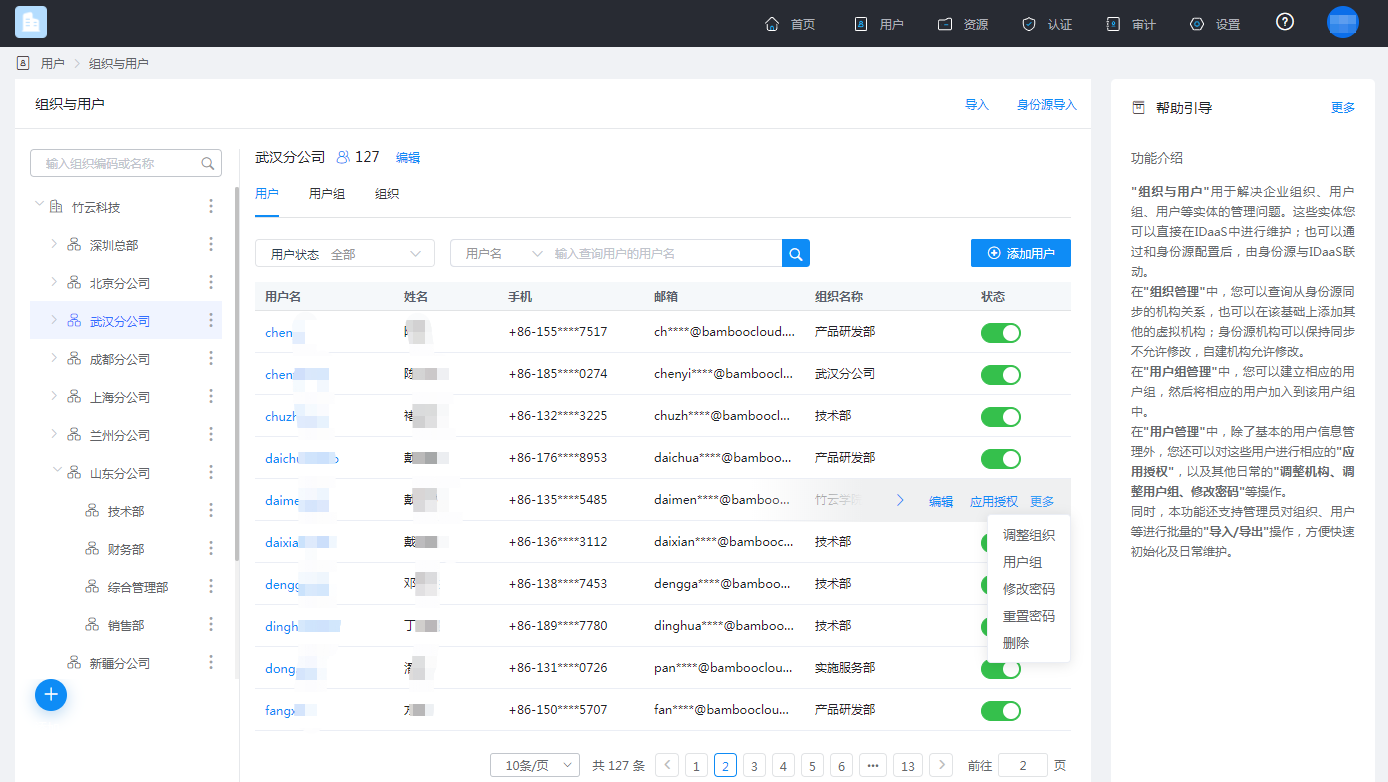The image size is (1388, 782).
Task: Expand the 成都分公司 tree node
Action: tap(53, 359)
